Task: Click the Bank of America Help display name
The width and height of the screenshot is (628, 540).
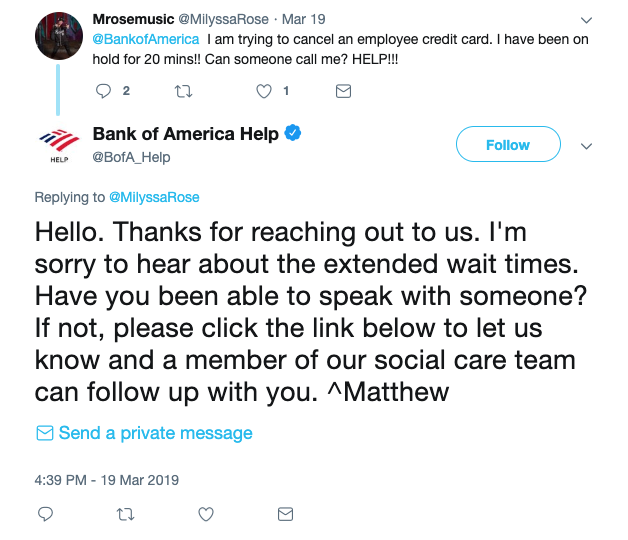Action: pos(185,134)
